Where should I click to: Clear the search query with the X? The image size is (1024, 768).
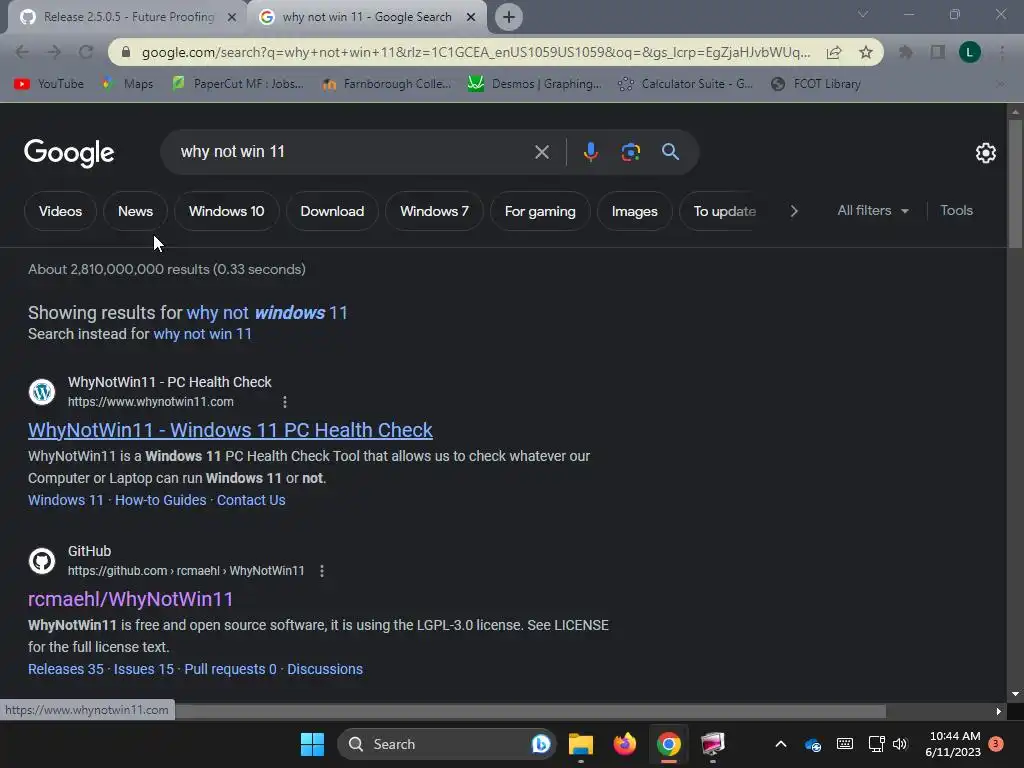pos(541,152)
